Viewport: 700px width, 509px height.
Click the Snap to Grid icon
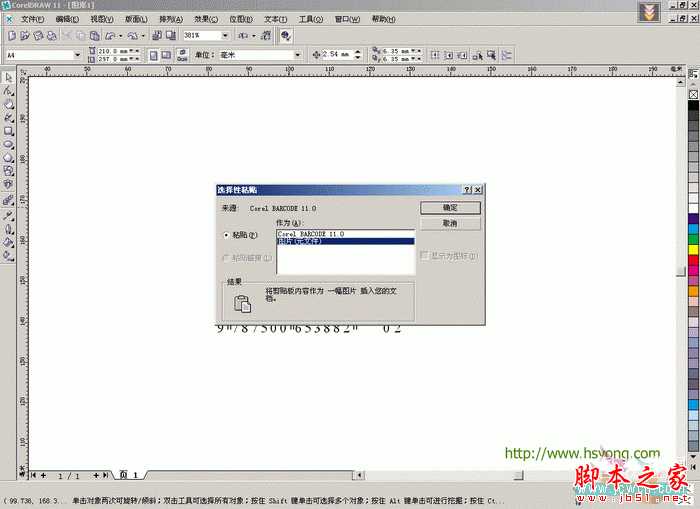coord(435,55)
